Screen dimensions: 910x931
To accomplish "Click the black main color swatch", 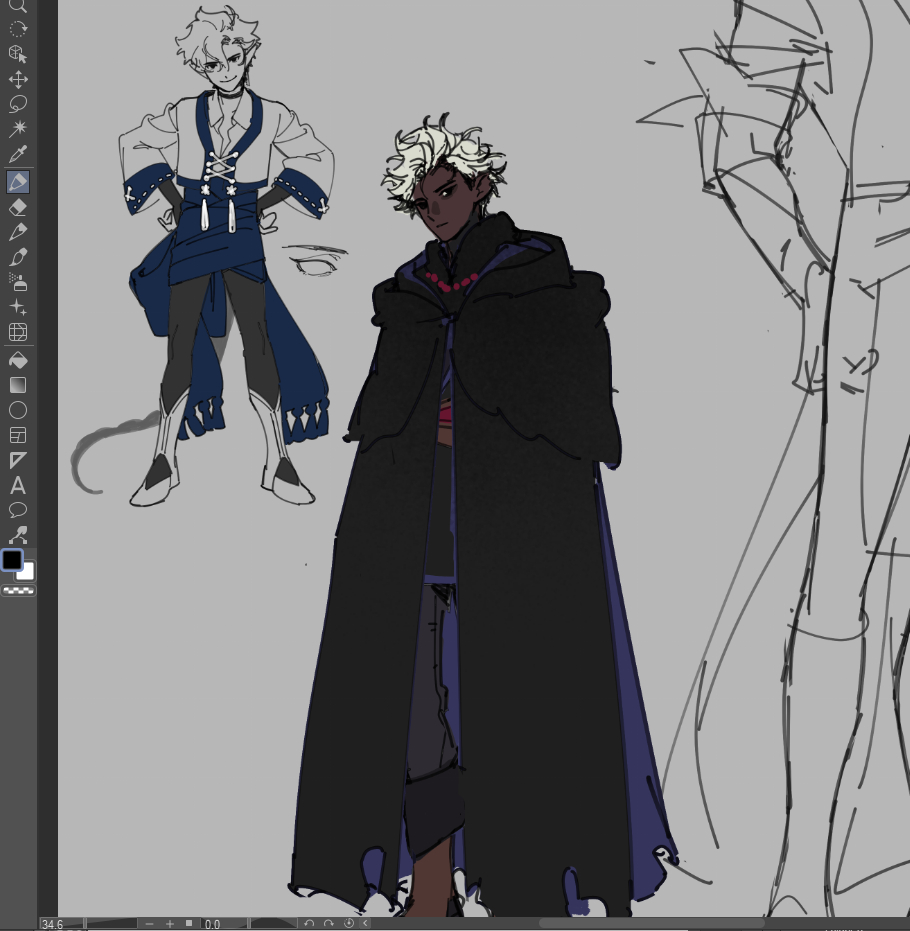I will click(x=12, y=560).
